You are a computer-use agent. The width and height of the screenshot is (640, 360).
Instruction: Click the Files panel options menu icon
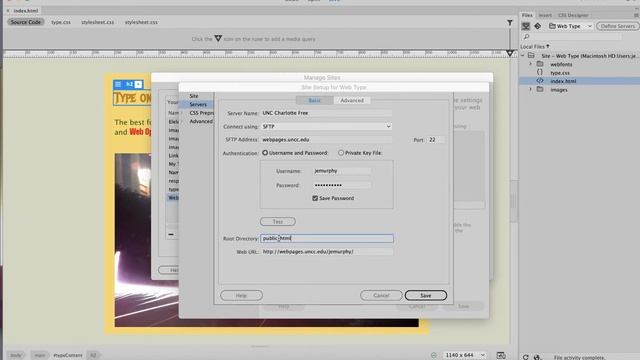coord(636,15)
